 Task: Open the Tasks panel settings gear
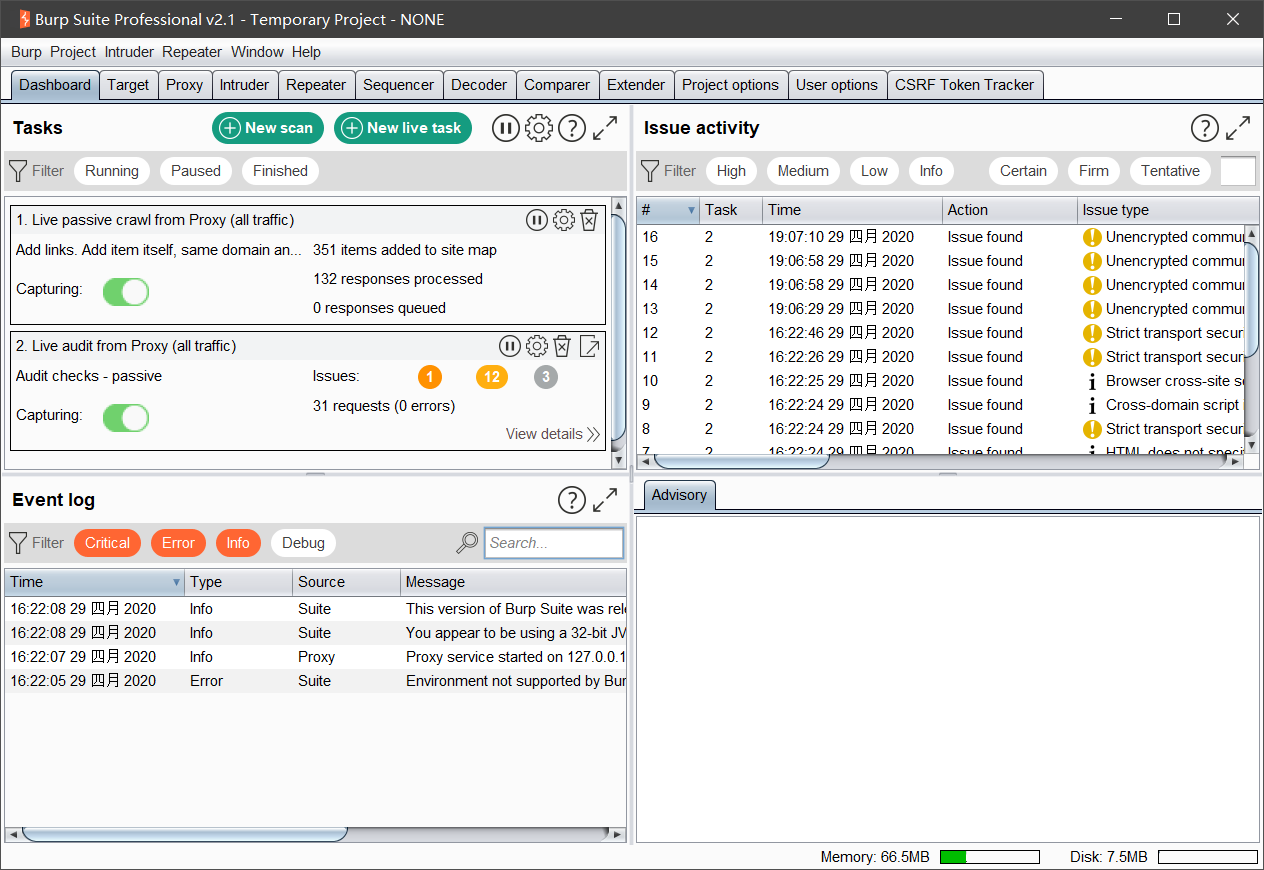(539, 128)
